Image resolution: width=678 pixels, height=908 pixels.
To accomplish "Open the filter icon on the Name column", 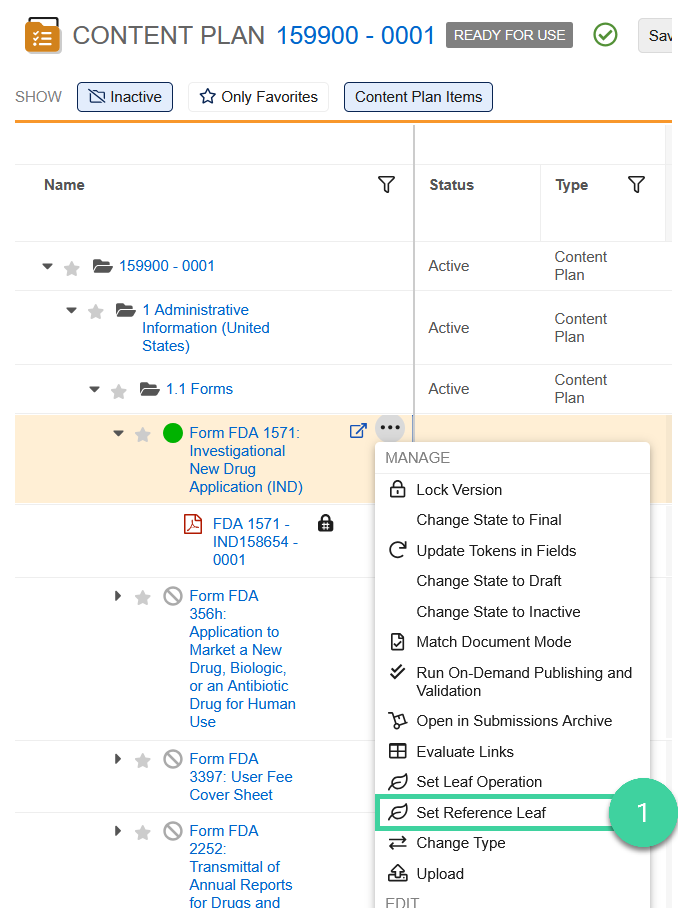I will click(x=387, y=184).
